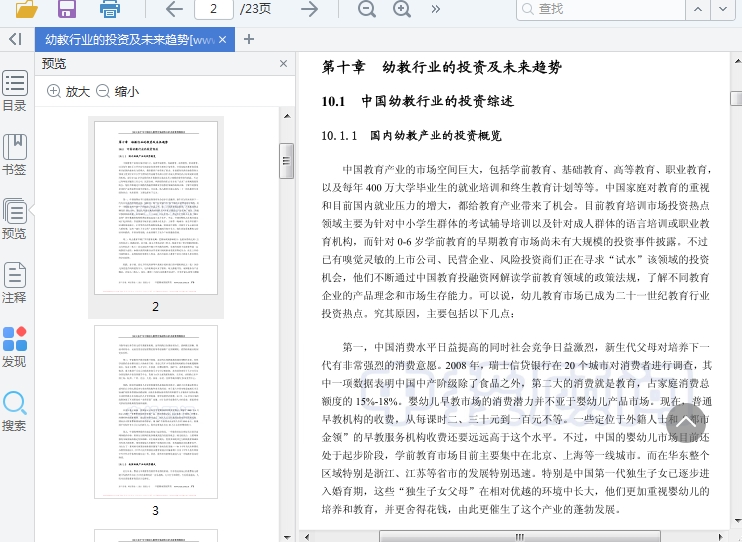Open the 注释 annotations sidebar panel
742x542 pixels.
tap(14, 283)
